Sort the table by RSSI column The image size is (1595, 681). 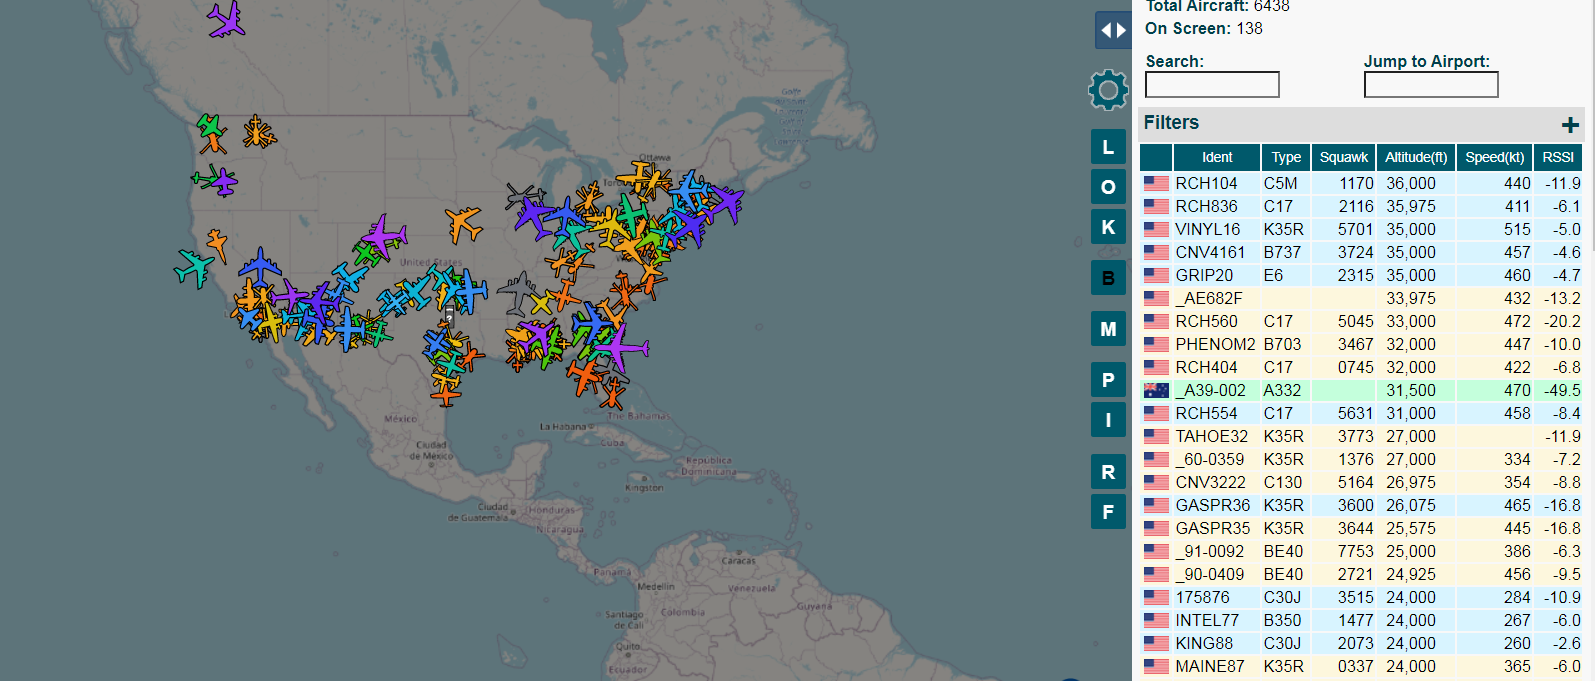pyautogui.click(x=1558, y=157)
